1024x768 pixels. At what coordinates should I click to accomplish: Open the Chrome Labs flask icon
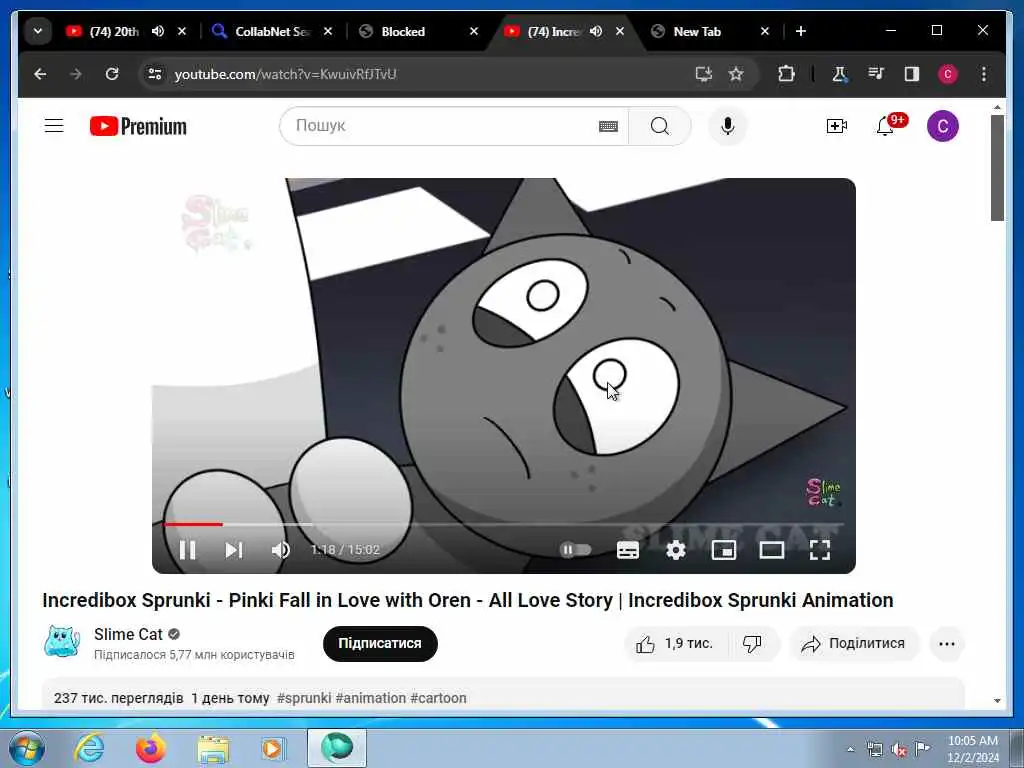tap(839, 74)
